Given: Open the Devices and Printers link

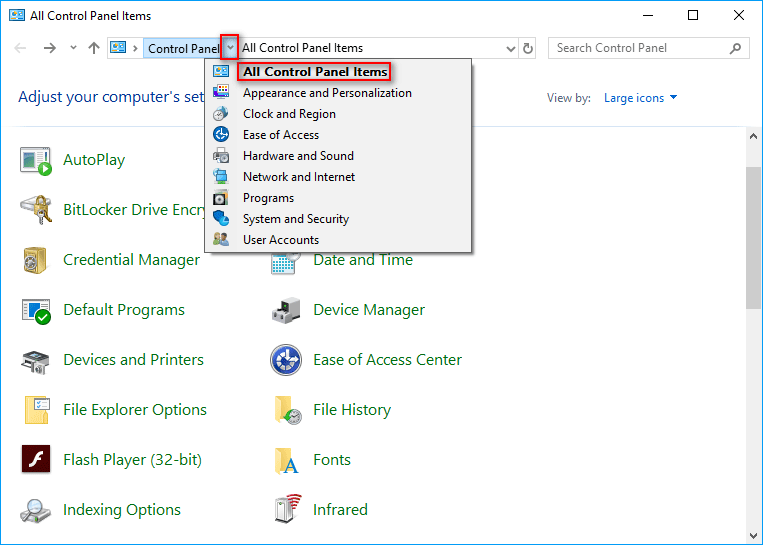Looking at the screenshot, I should [133, 360].
